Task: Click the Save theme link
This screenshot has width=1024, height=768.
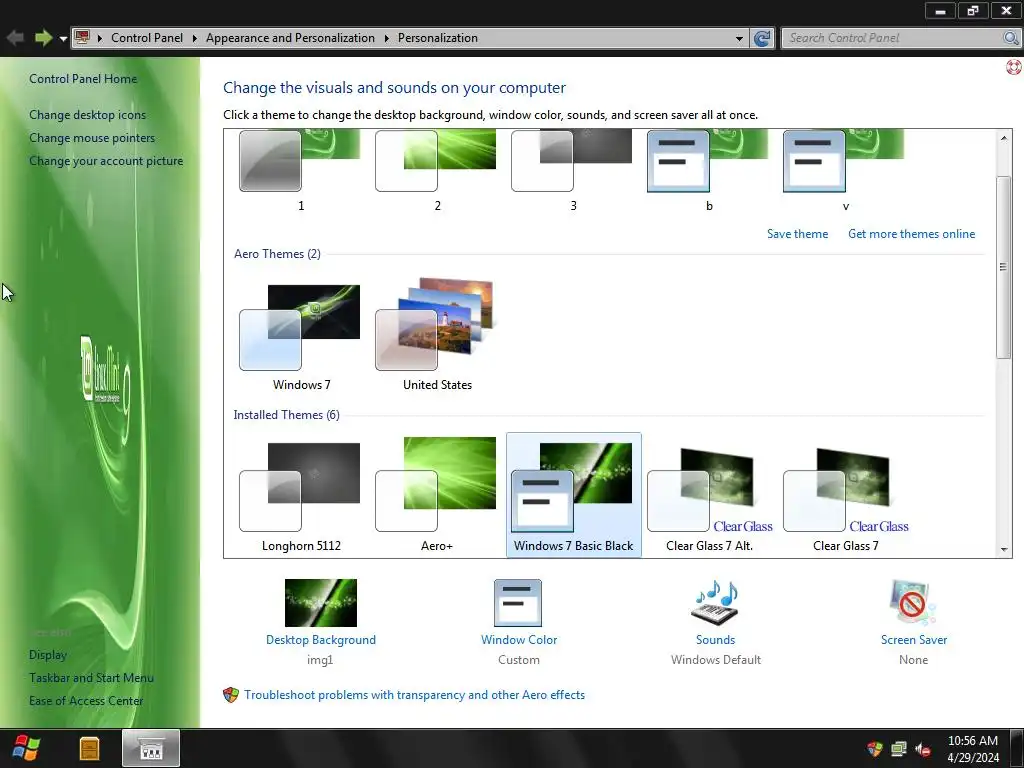Action: 797,234
